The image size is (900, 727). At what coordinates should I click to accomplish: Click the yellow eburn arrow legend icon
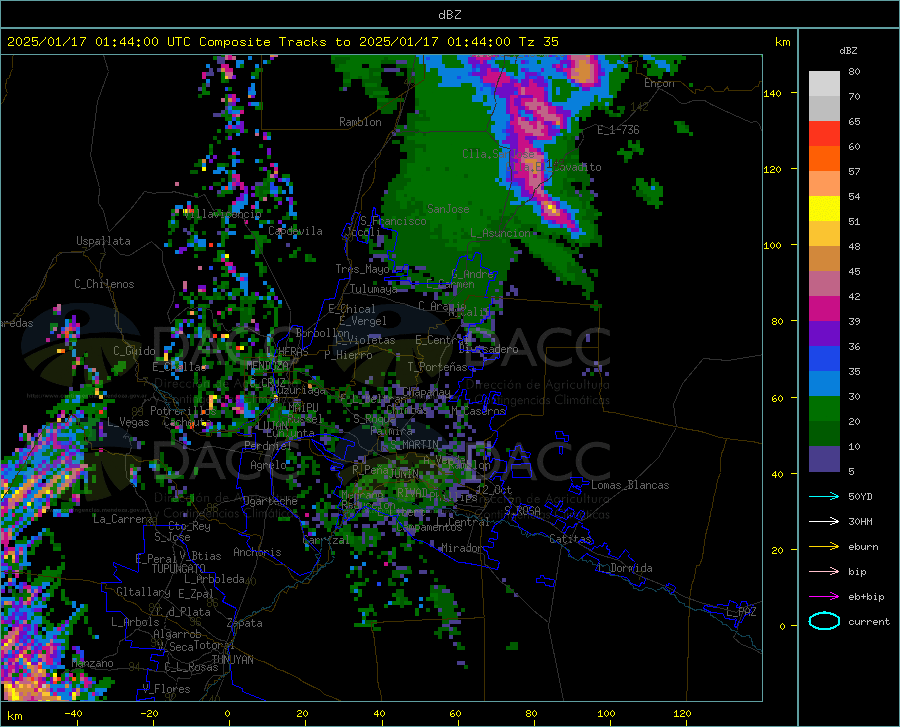[x=824, y=547]
